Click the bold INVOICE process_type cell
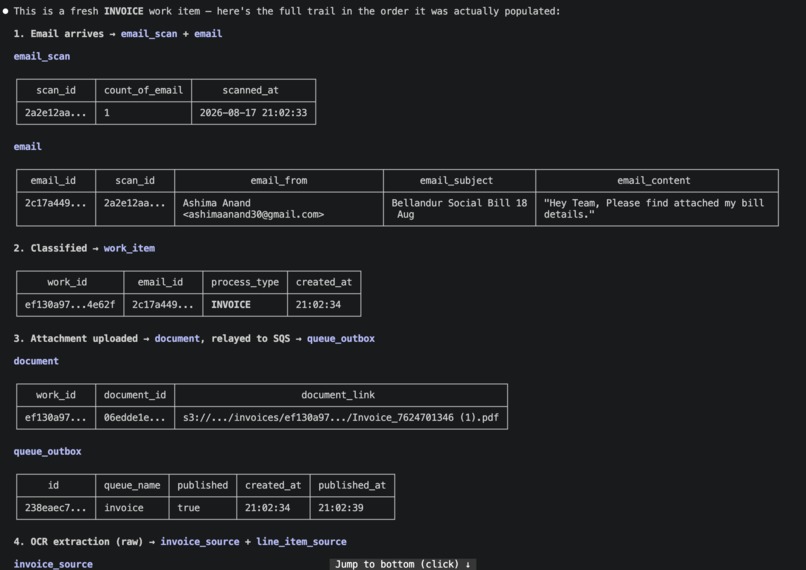Image resolution: width=806 pixels, height=570 pixels. click(245, 305)
